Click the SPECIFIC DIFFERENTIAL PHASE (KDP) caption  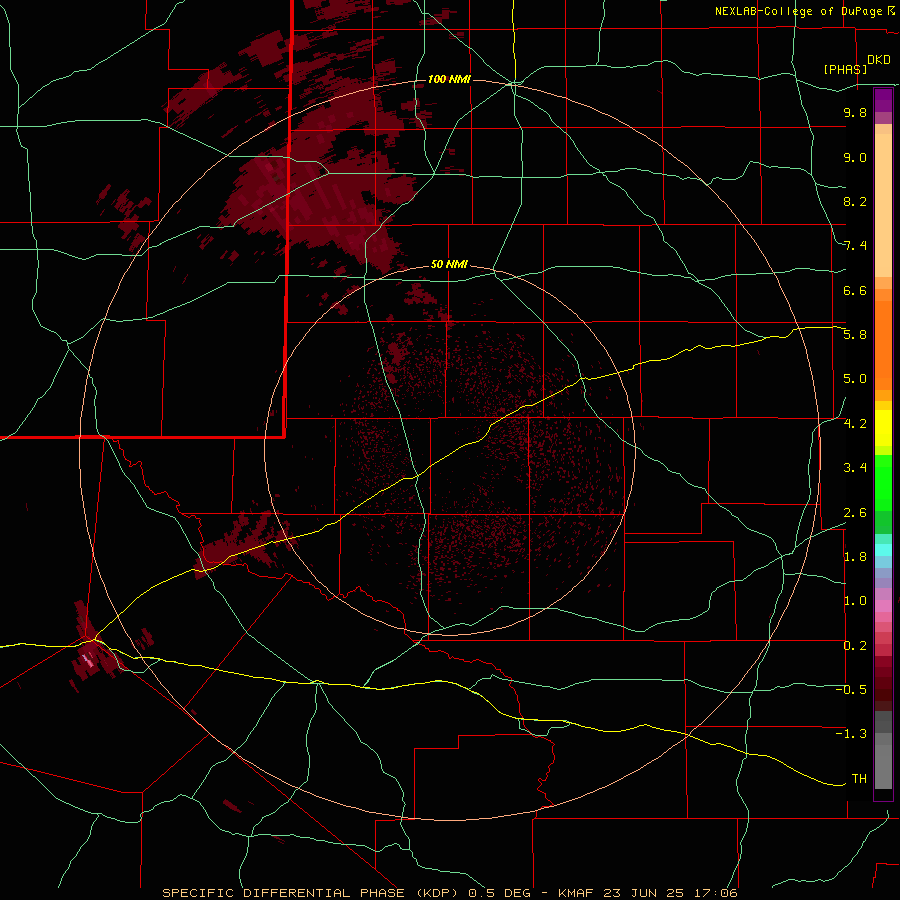(313, 893)
